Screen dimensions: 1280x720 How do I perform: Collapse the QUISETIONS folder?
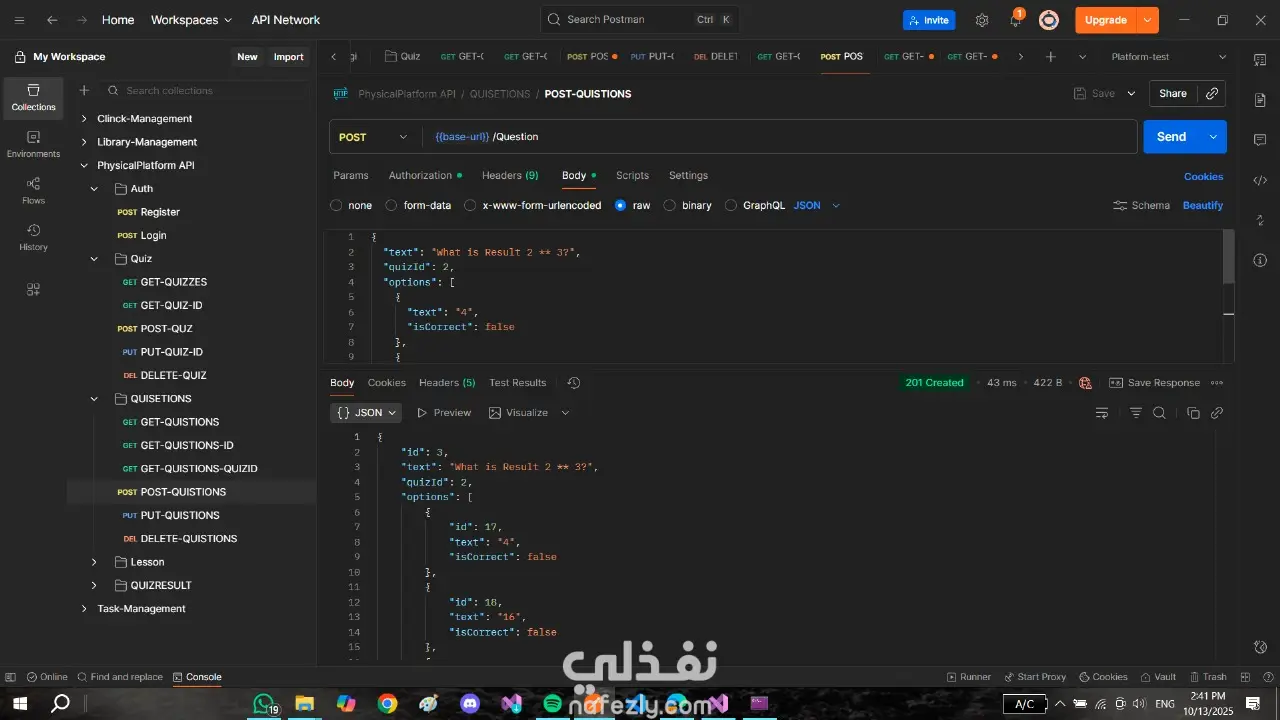coord(94,399)
